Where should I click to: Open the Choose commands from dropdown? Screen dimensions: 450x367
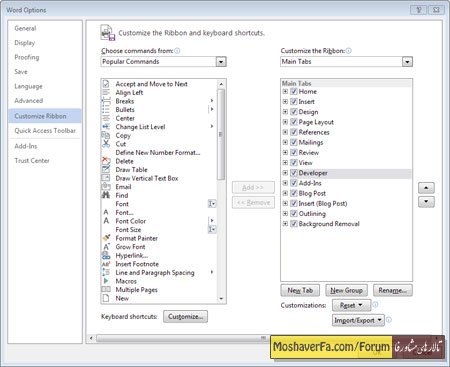(221, 62)
